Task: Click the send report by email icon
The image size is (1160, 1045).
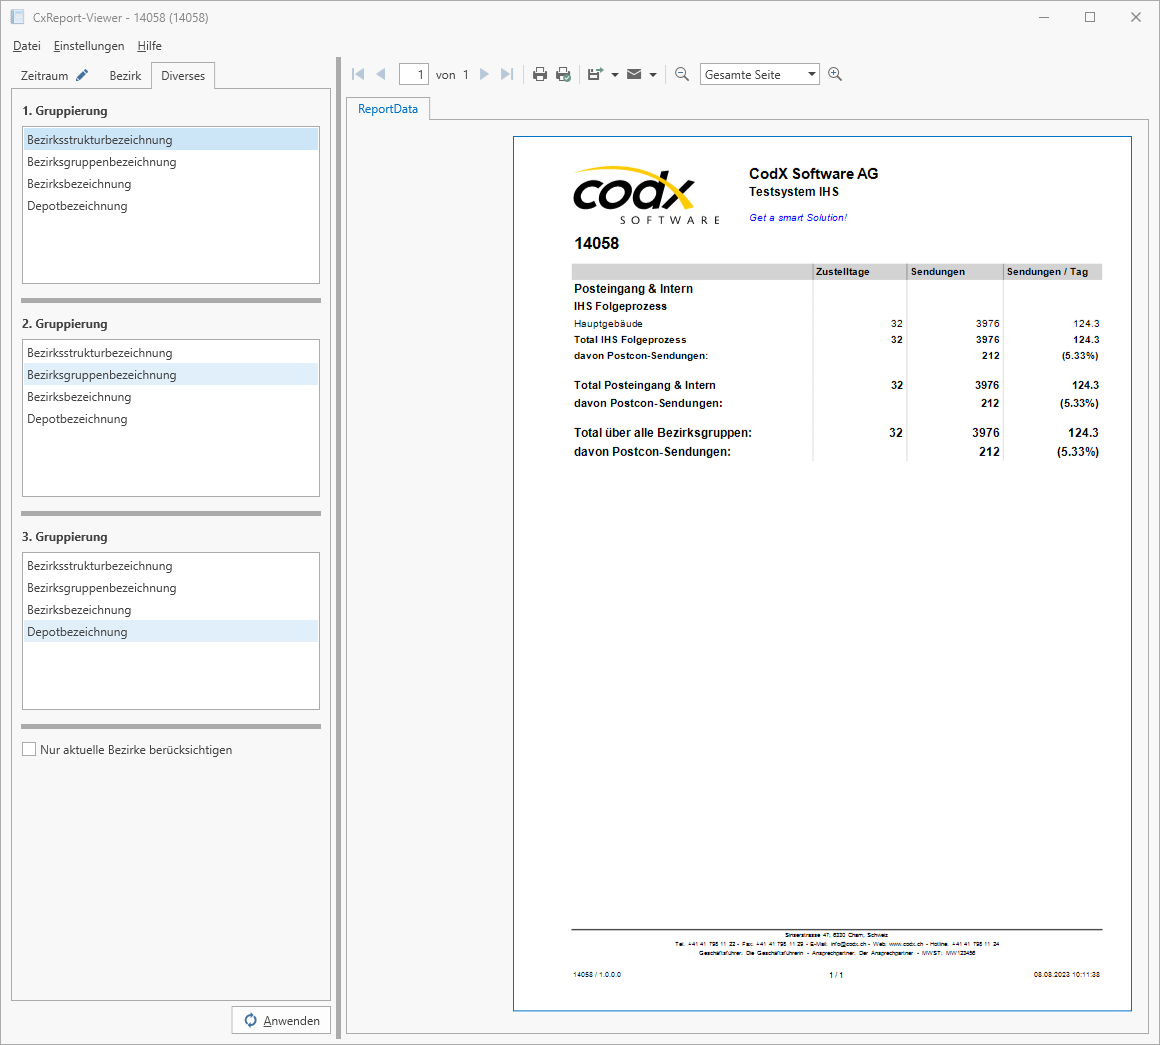Action: (634, 73)
